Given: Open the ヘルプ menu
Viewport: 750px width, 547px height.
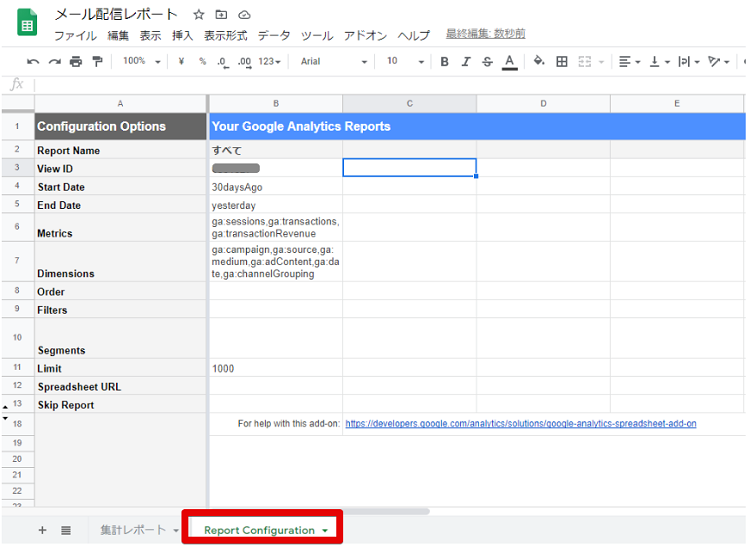Looking at the screenshot, I should [414, 36].
